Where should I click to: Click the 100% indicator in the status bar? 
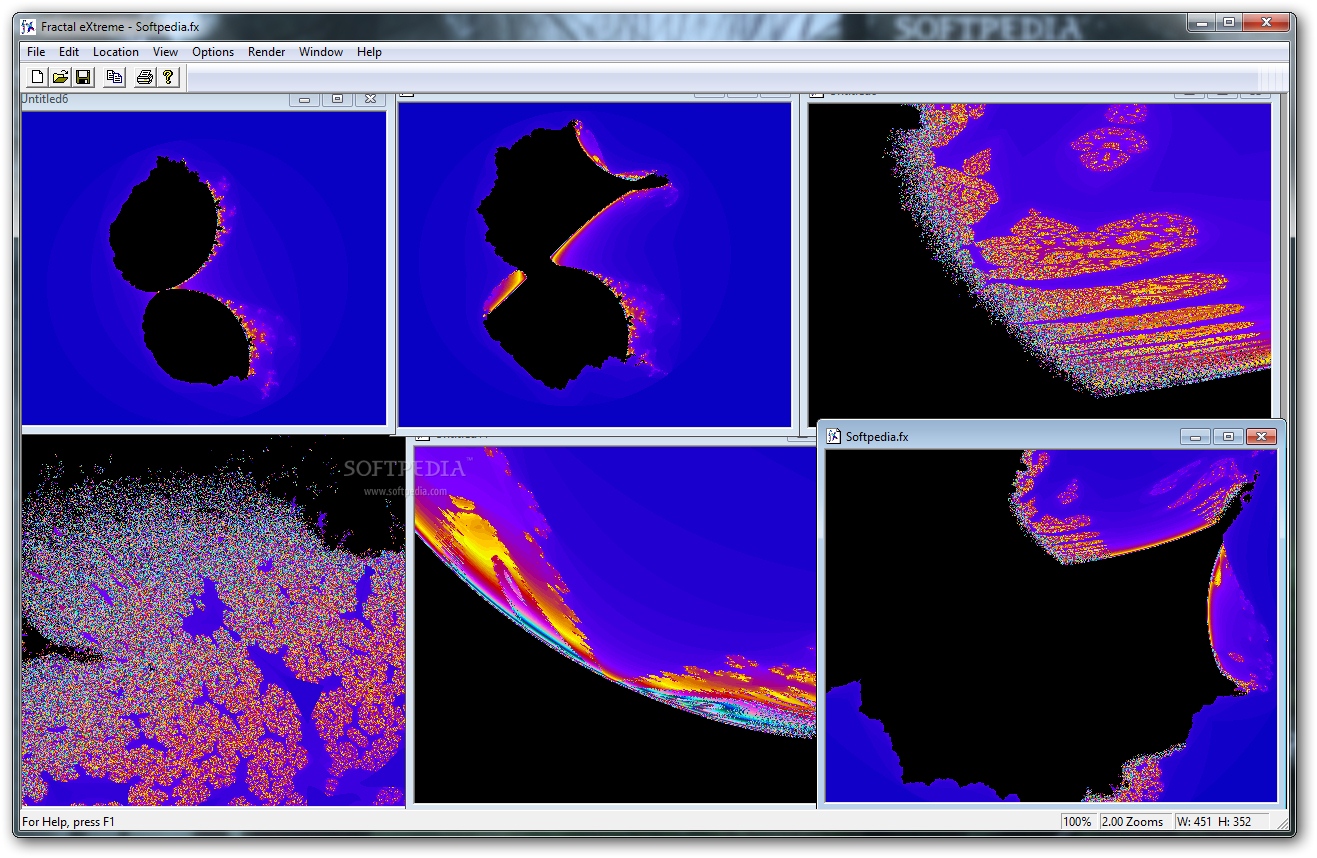pos(1077,822)
